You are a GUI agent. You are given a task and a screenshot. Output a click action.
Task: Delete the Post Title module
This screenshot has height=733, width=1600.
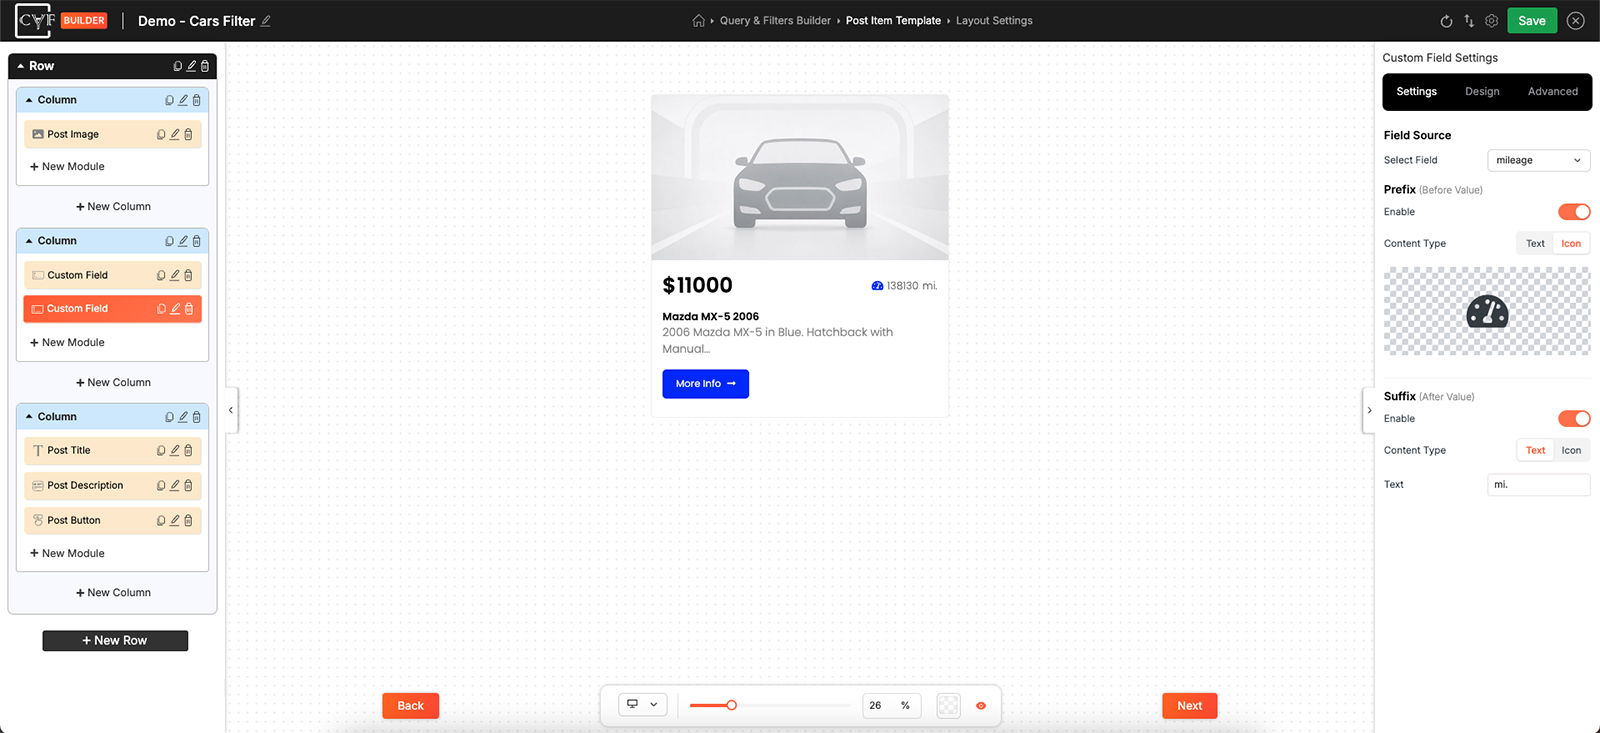pos(188,451)
